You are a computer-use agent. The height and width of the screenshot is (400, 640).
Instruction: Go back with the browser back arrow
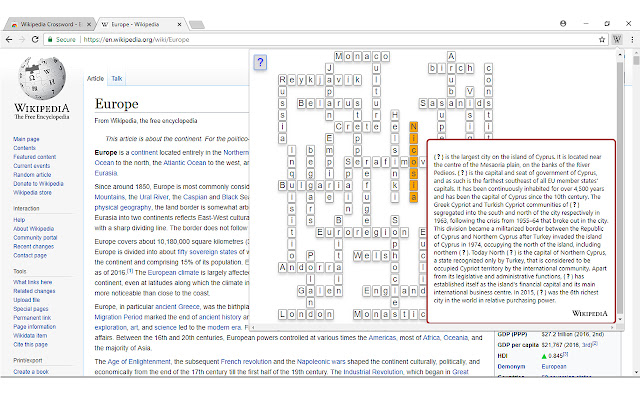click(9, 40)
